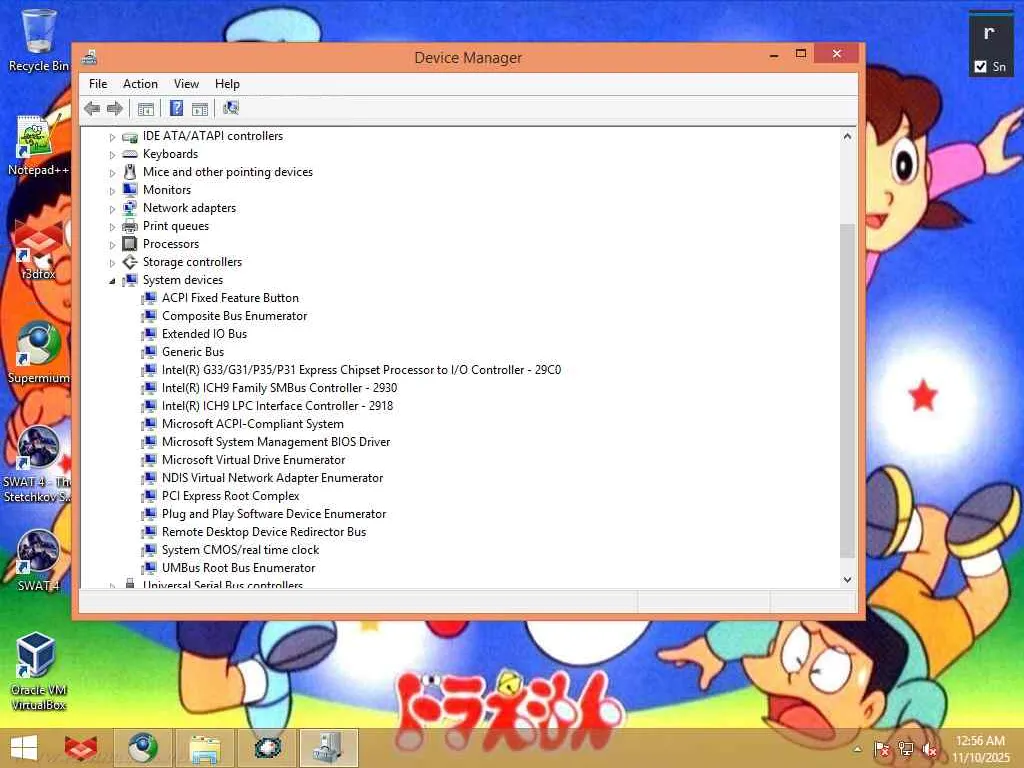Open the Action menu
Image resolution: width=1024 pixels, height=768 pixels.
tap(140, 84)
